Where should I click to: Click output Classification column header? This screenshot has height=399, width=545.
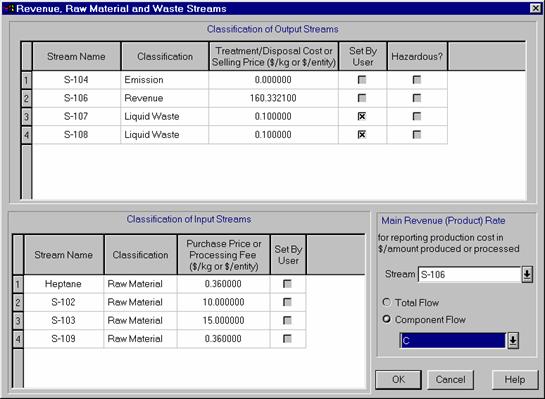(x=165, y=56)
